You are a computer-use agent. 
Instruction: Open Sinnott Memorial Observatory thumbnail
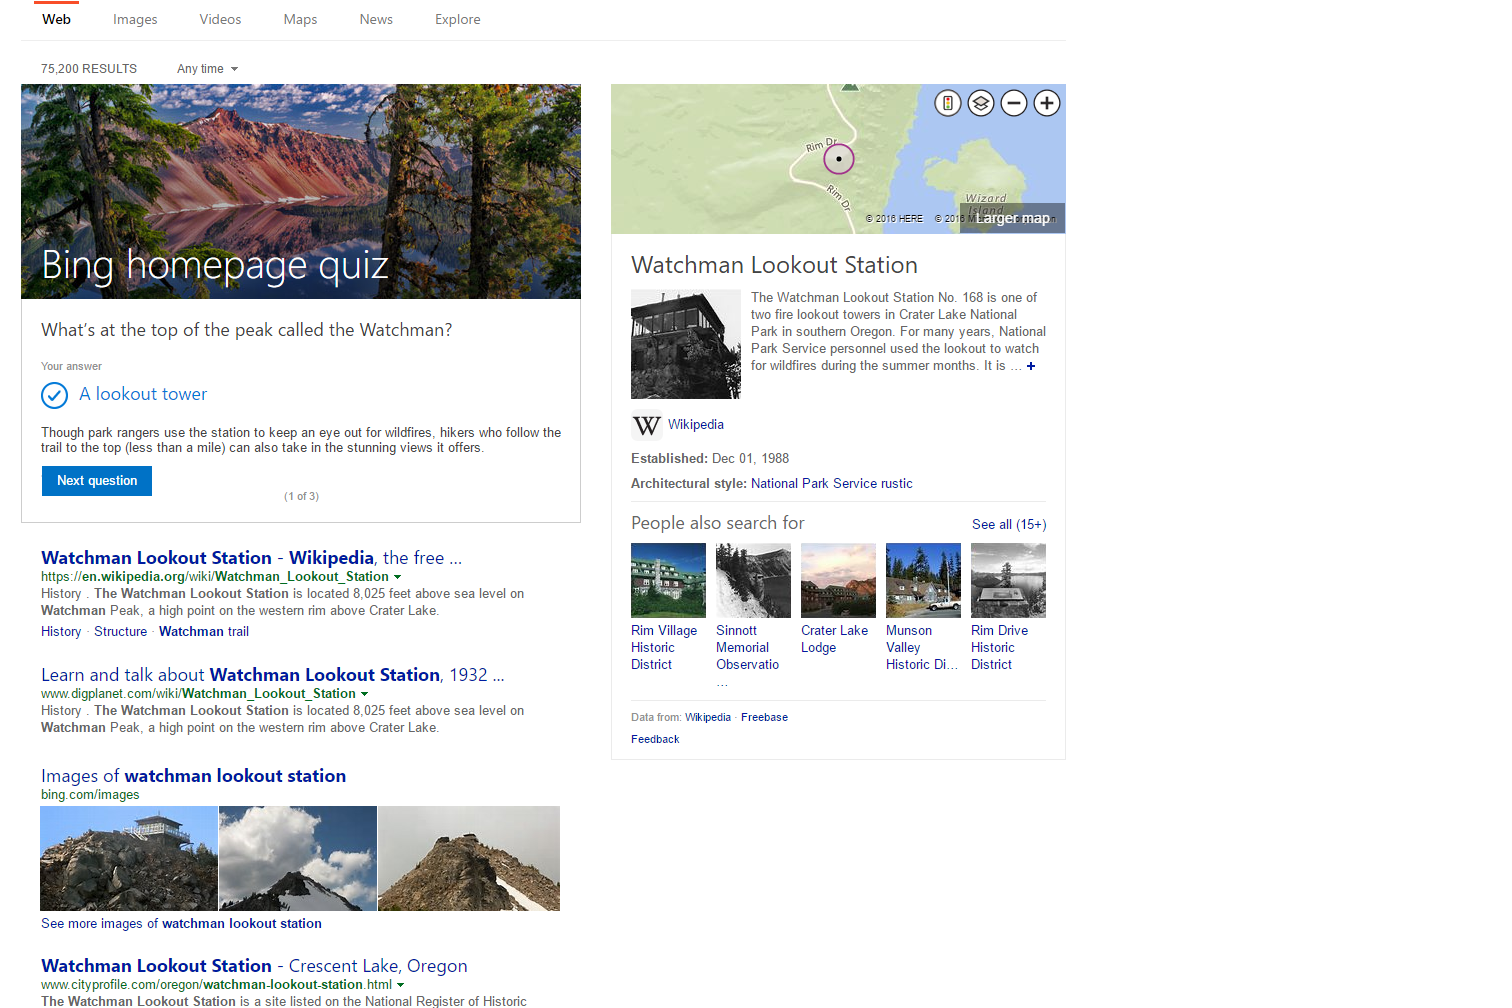(753, 580)
